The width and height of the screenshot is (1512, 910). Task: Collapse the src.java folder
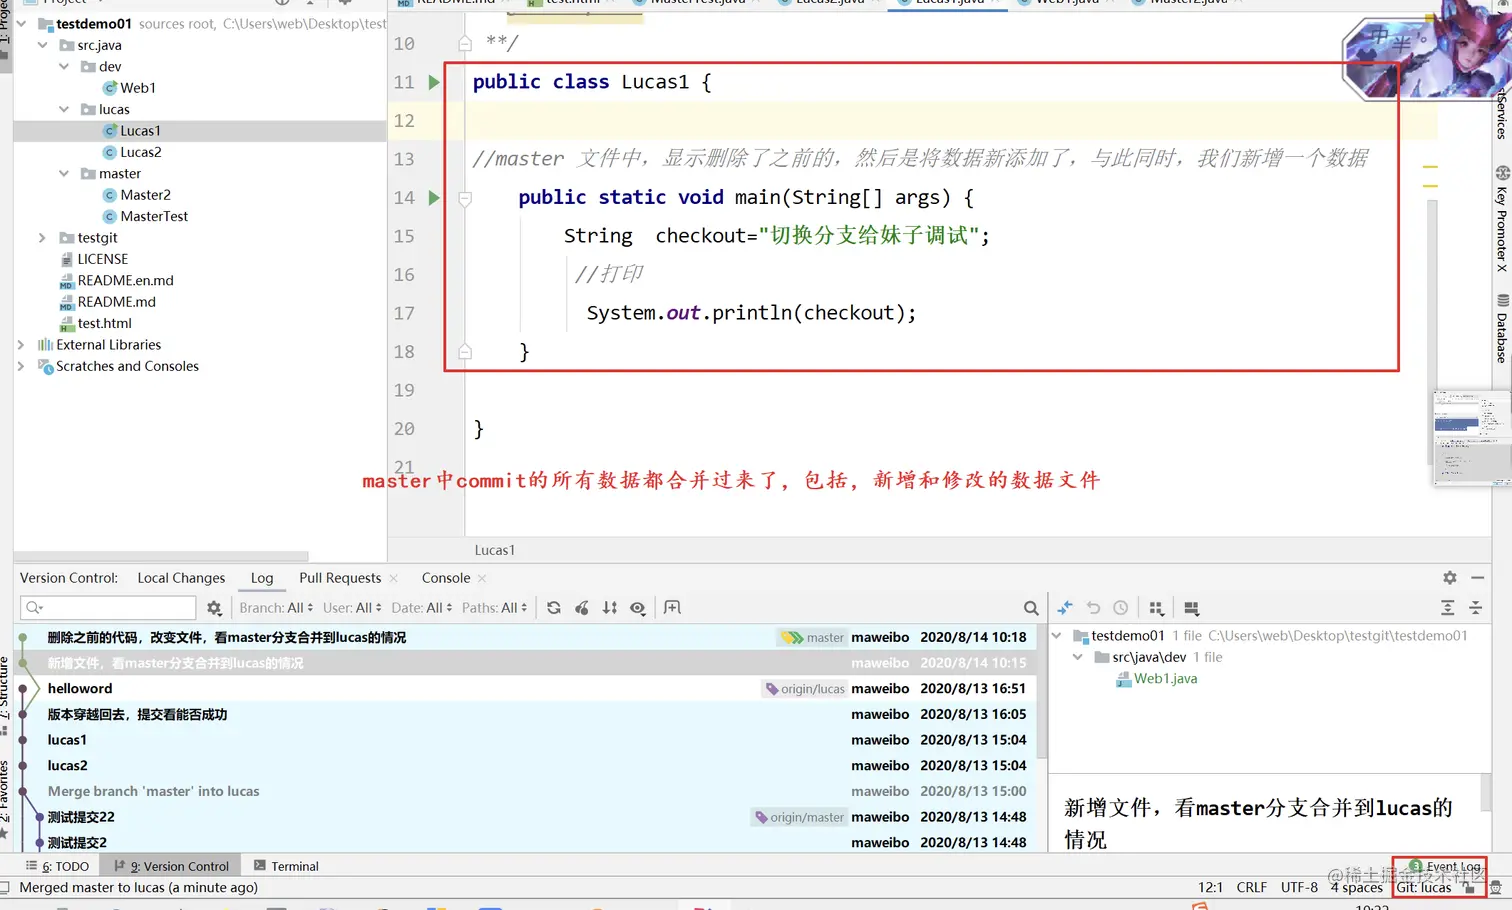[x=42, y=45]
